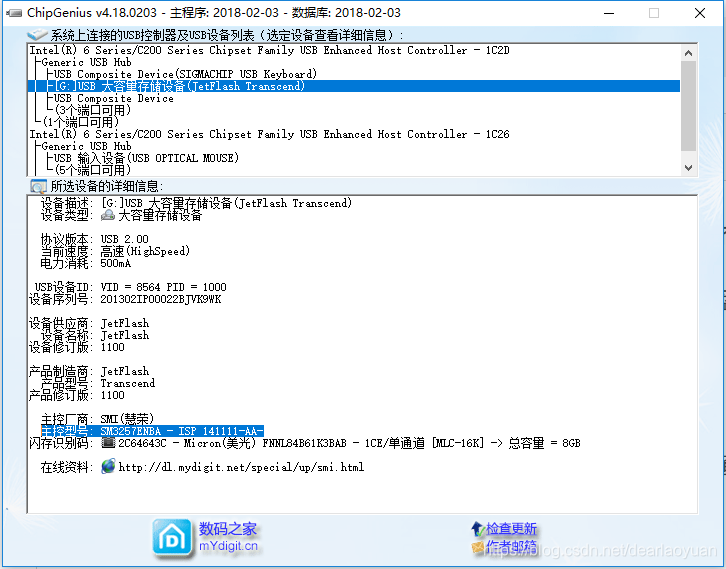Click the check update arrow icon

[x=477, y=528]
